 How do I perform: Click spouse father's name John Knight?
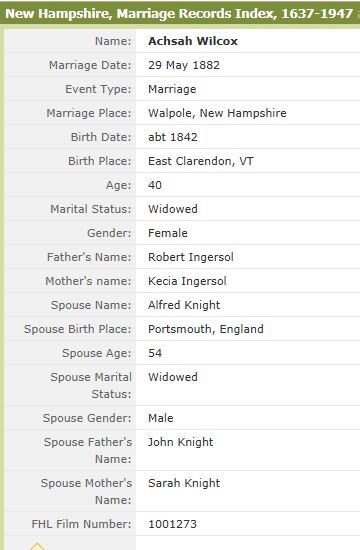pos(180,442)
